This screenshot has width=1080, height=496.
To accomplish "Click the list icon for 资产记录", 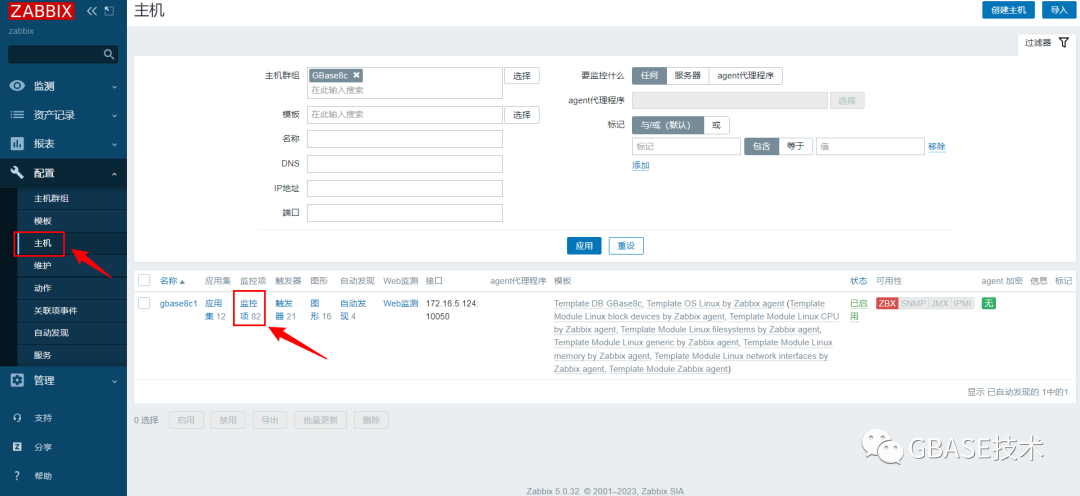I will coord(17,115).
